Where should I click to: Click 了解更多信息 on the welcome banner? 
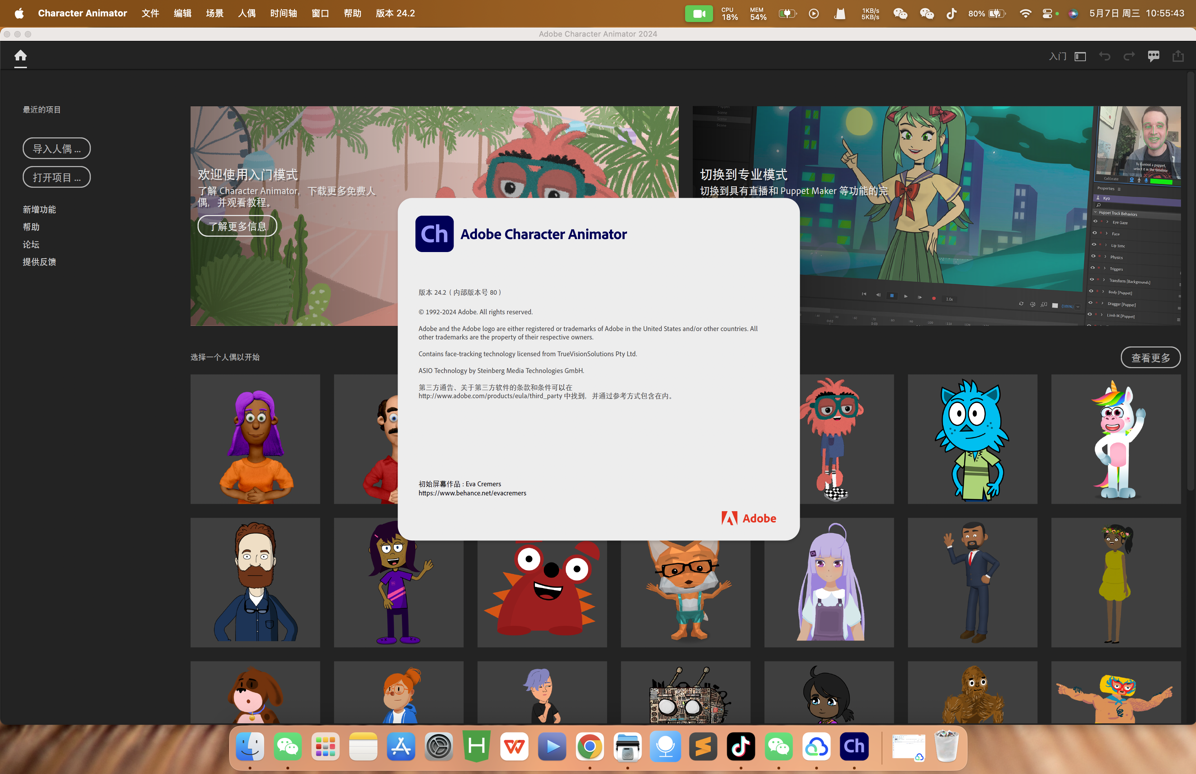(236, 226)
